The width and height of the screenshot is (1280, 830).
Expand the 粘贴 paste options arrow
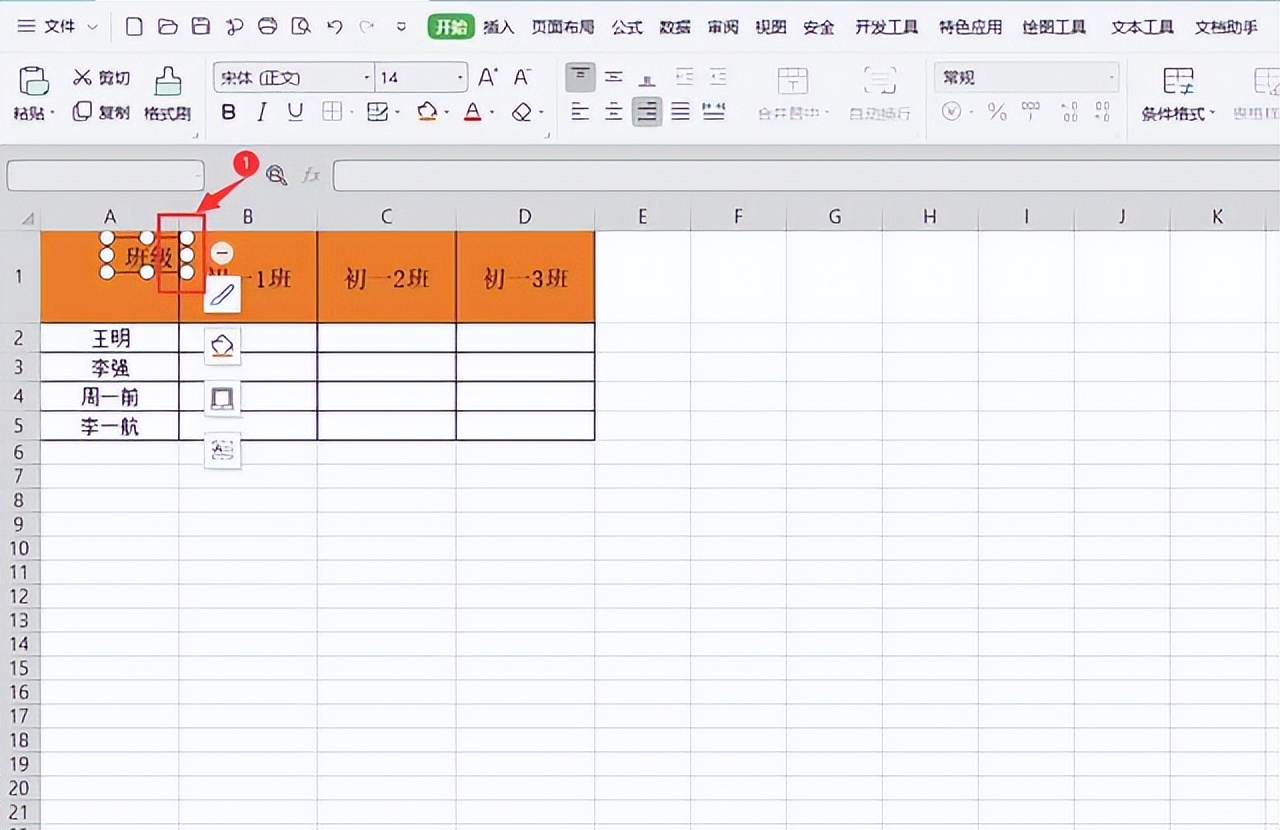52,114
